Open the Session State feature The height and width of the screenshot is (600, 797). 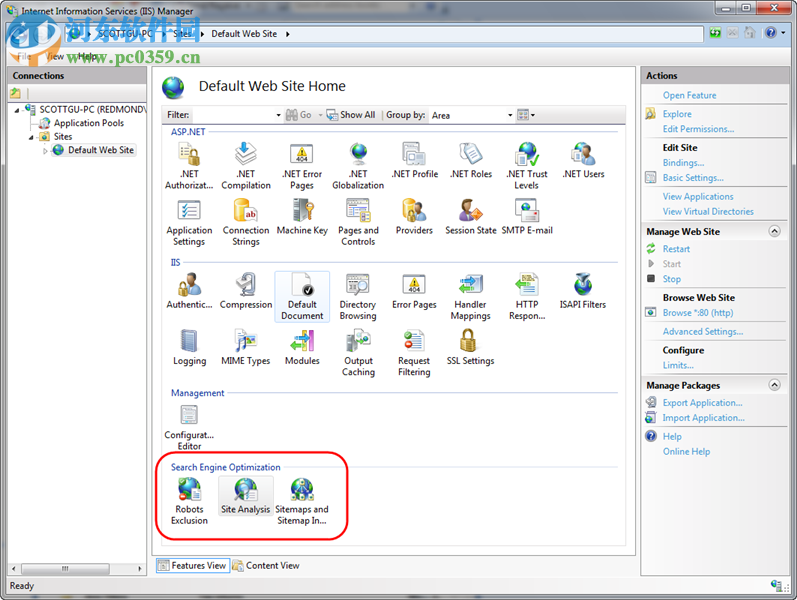(471, 217)
